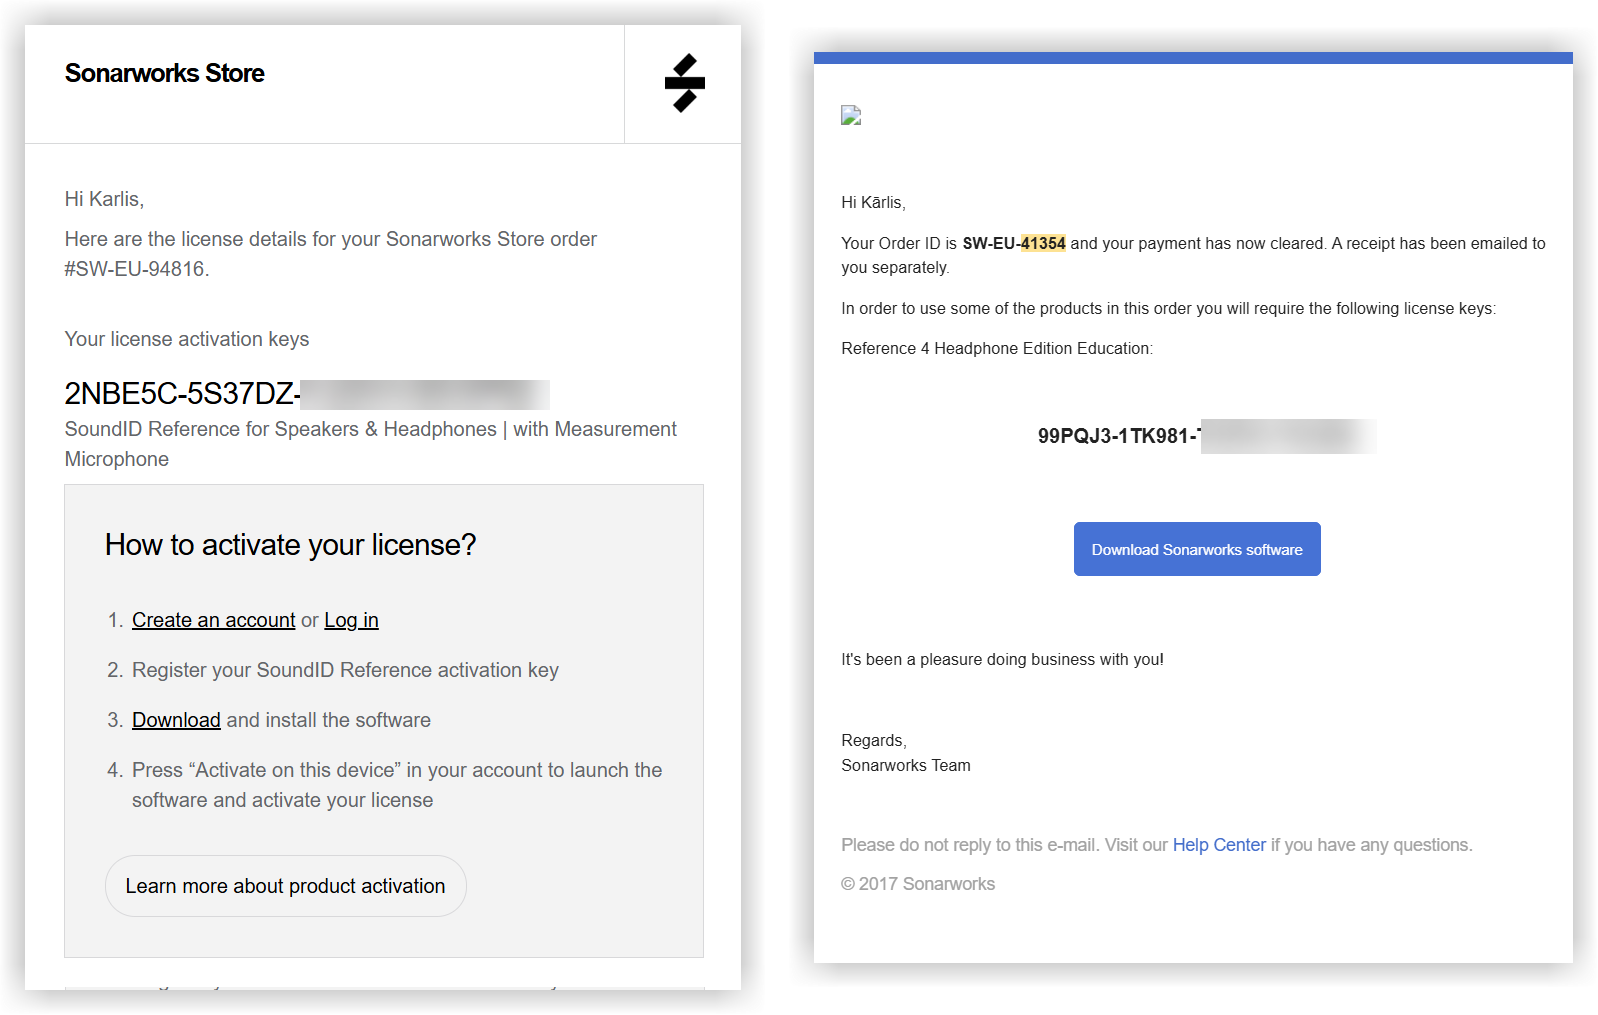Click the Sonarworks logo icon in header
Screen dimensions: 1598x1015
tap(685, 83)
